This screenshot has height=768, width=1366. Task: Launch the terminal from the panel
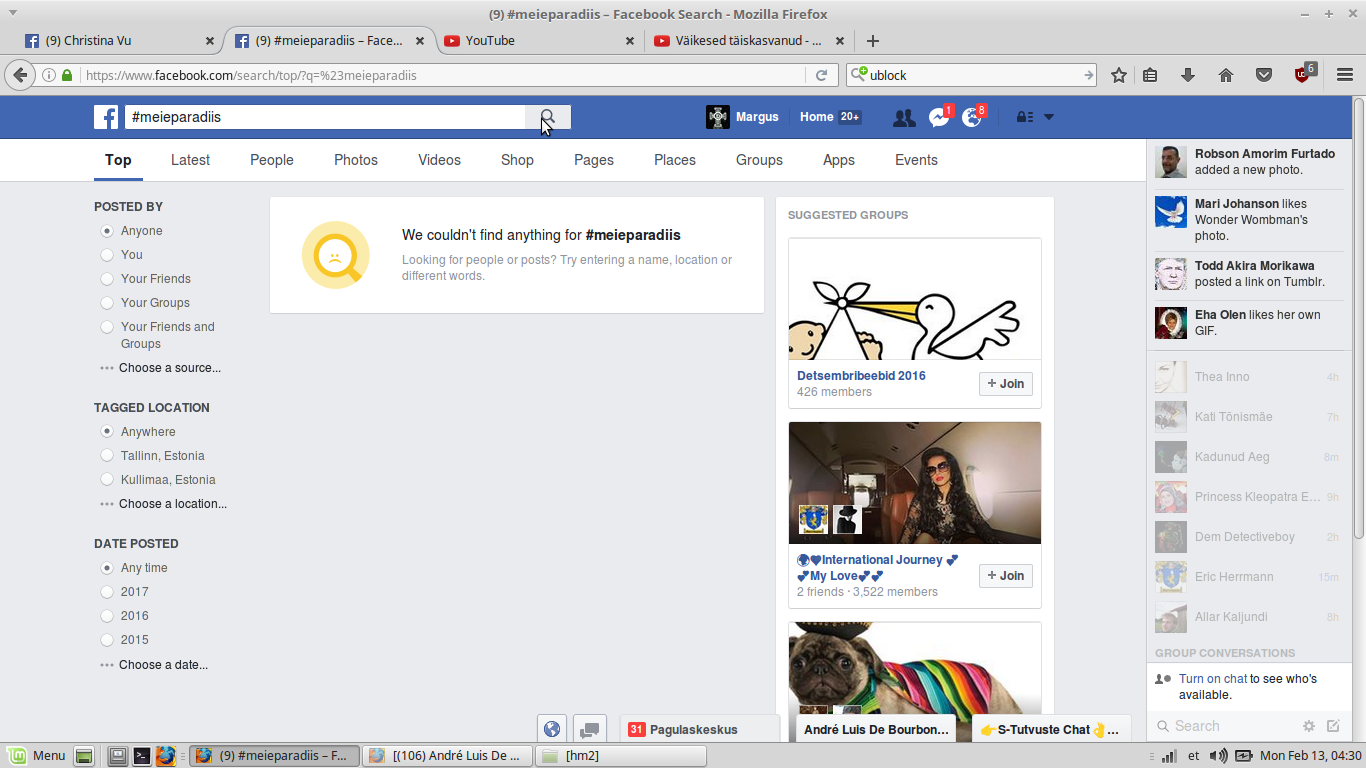coord(142,755)
